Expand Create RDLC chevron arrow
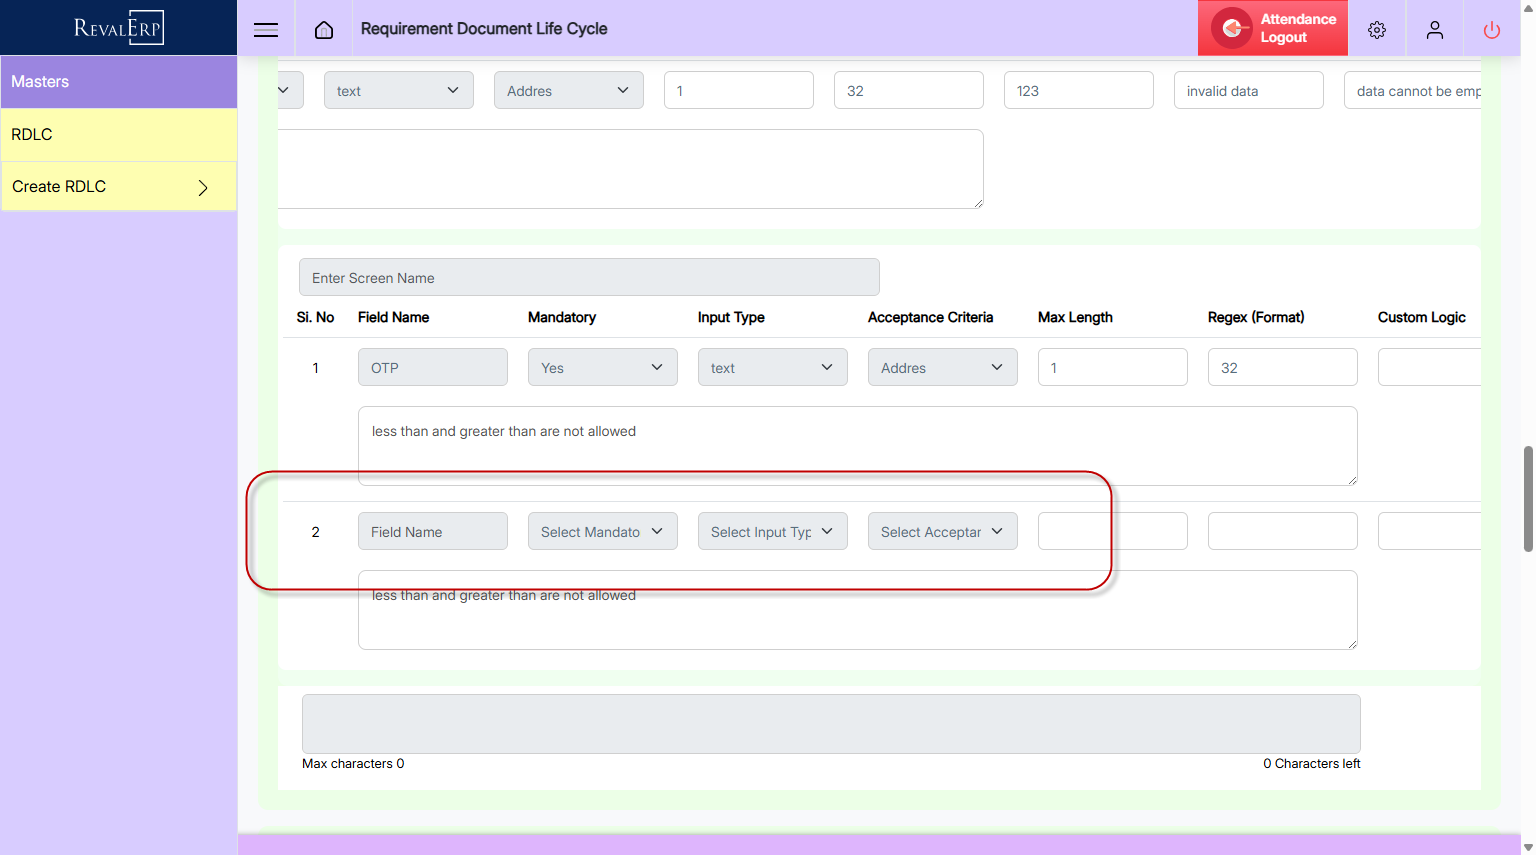This screenshot has height=855, width=1536. tap(203, 188)
